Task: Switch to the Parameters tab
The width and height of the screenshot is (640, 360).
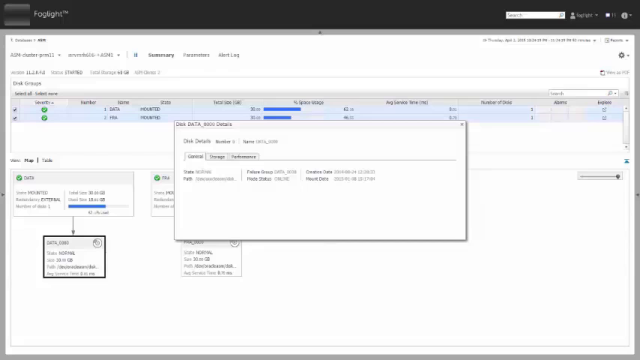Action: [196, 55]
